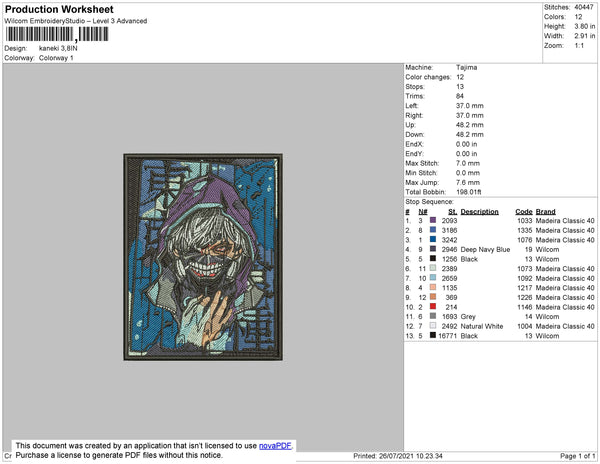This screenshot has width=600, height=464.
Task: Click the black swatch in stop 13
Action: pos(433,335)
